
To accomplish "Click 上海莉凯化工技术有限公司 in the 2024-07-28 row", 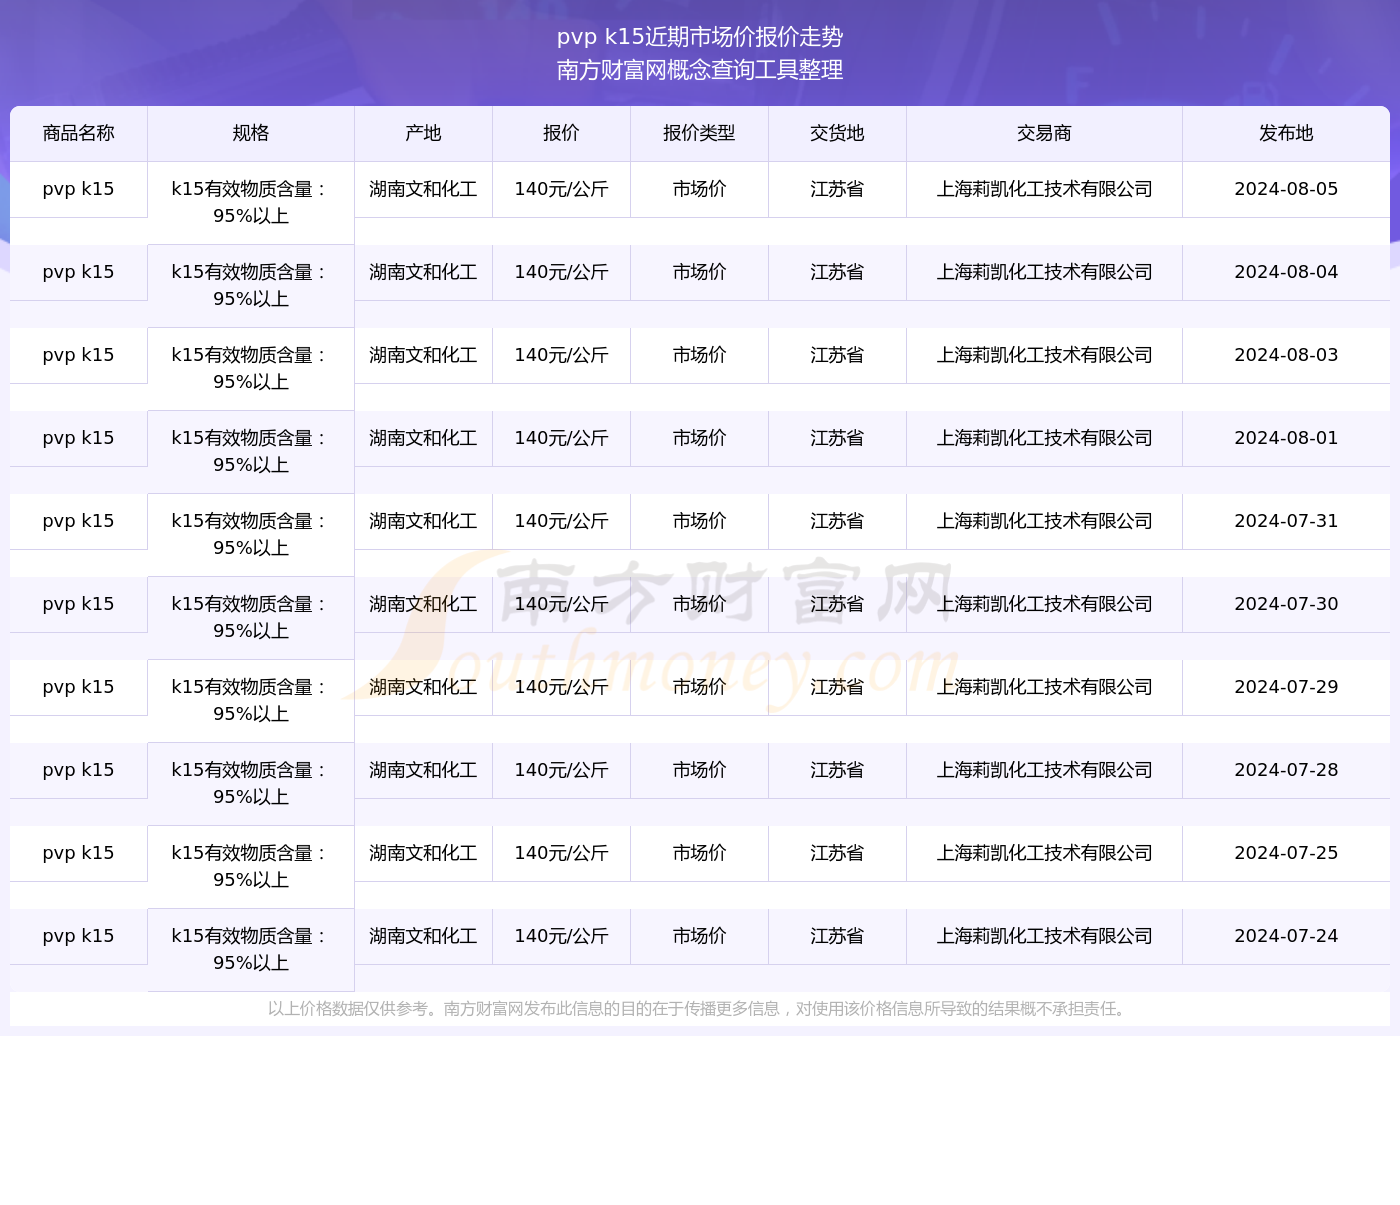I will (1044, 770).
